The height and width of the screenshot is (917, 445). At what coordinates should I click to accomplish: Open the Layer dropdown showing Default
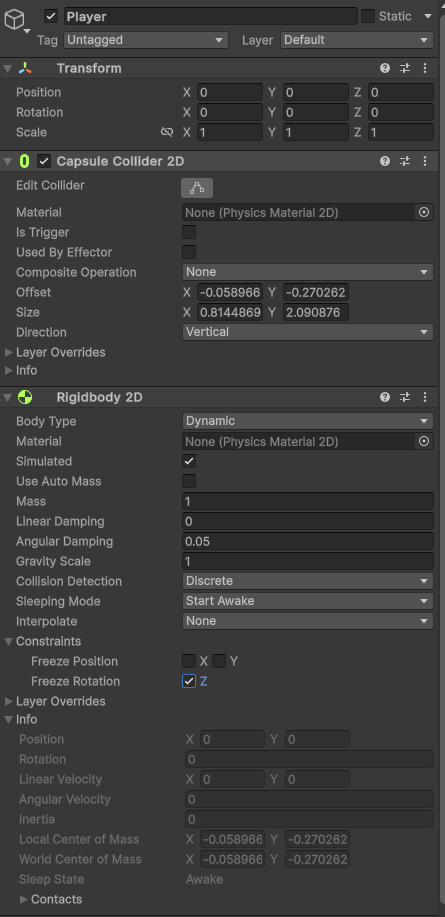coord(357,40)
